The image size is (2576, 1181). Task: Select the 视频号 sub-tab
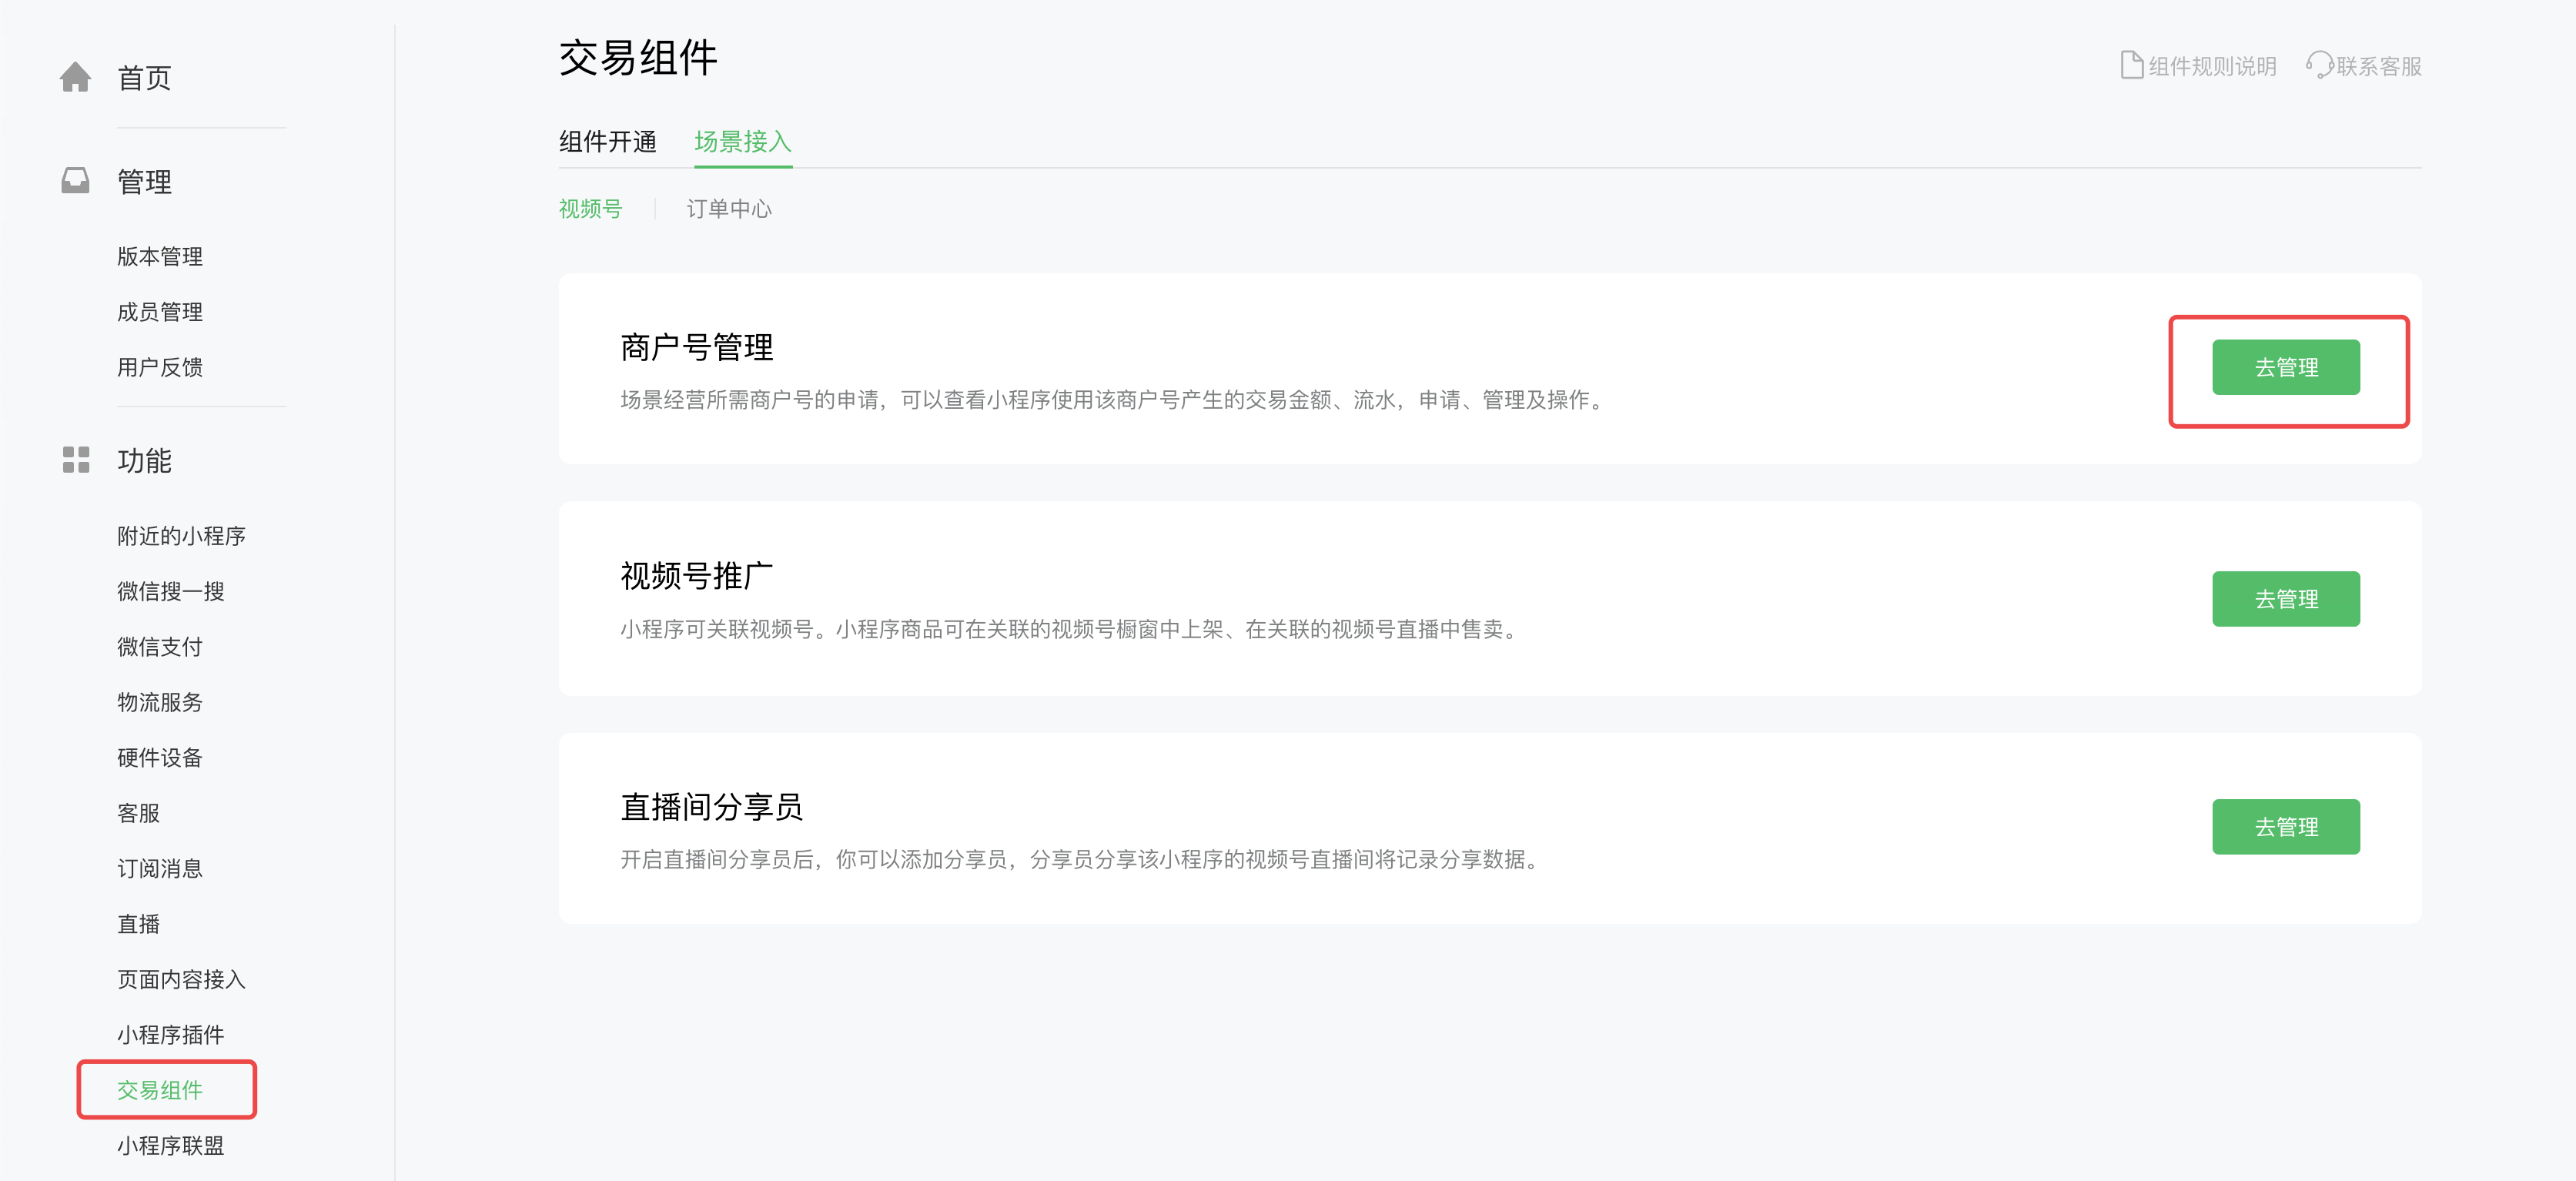tap(590, 209)
